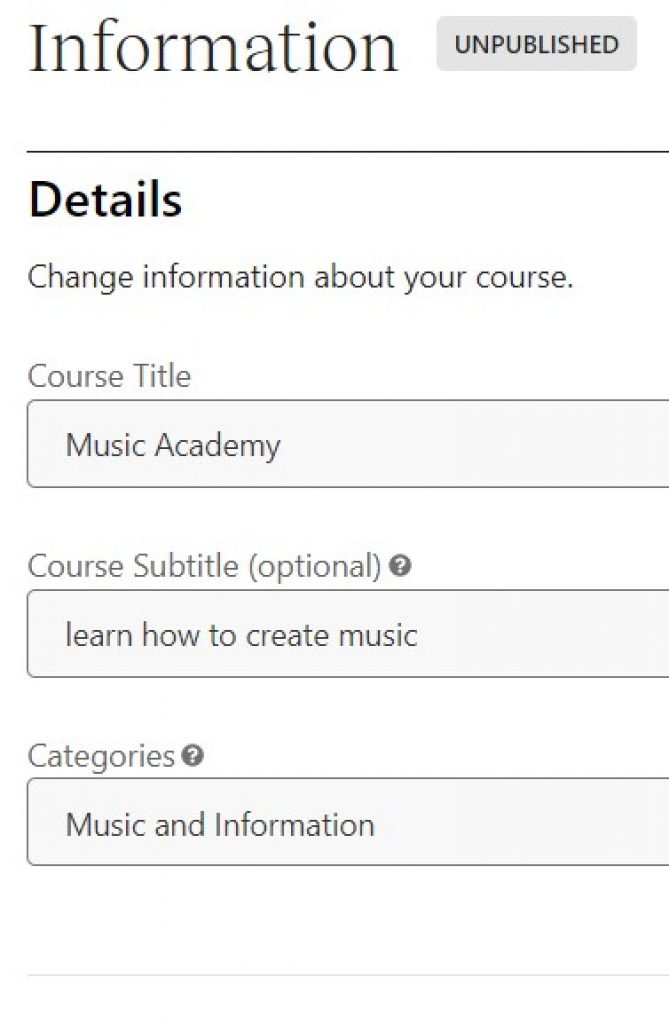The width and height of the screenshot is (669, 1024).
Task: Click the "(optional)" text in subtitle label
Action: pyautogui.click(x=314, y=566)
